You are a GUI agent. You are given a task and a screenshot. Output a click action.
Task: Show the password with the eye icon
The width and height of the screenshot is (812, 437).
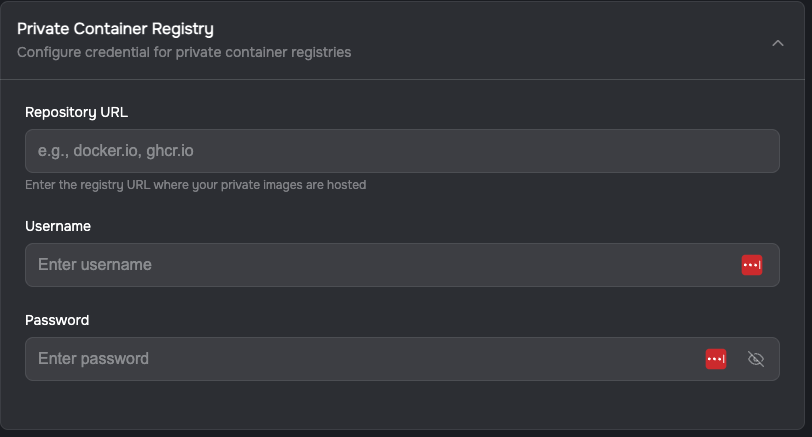tap(756, 359)
